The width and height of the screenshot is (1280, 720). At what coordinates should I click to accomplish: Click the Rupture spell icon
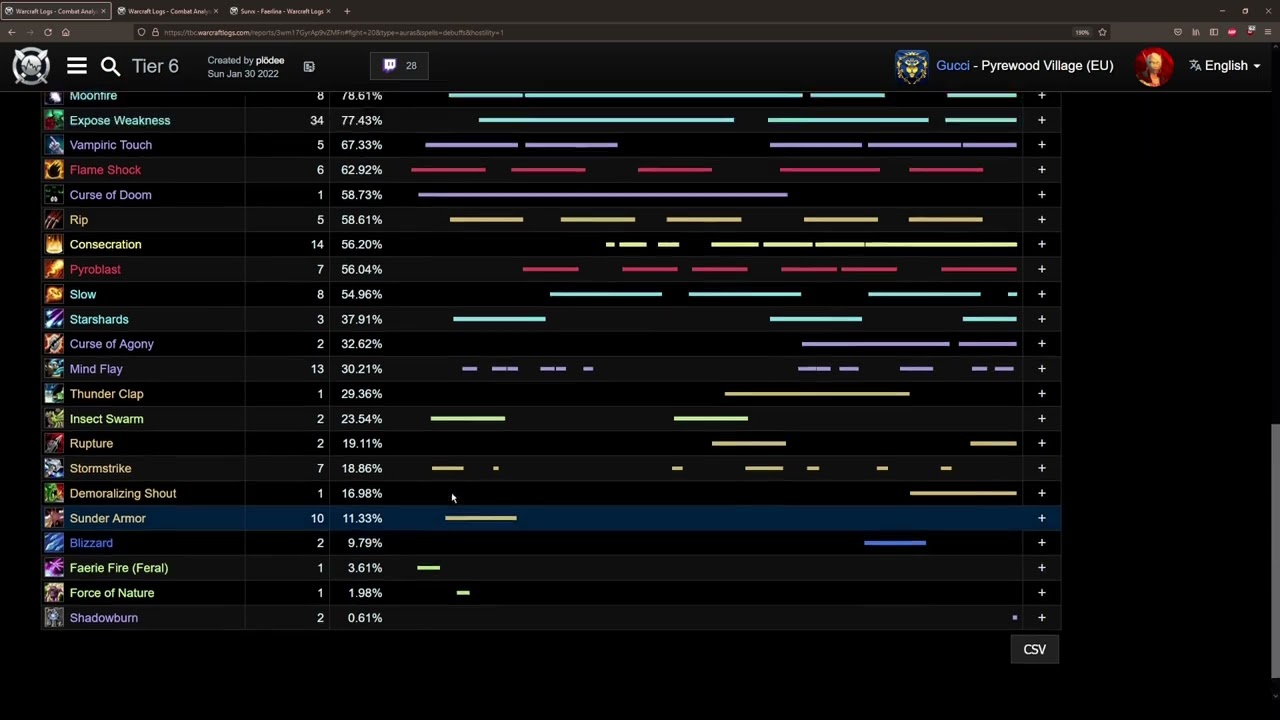[x=54, y=443]
